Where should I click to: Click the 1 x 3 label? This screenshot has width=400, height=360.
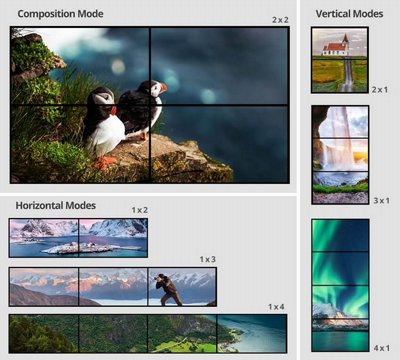pyautogui.click(x=208, y=259)
